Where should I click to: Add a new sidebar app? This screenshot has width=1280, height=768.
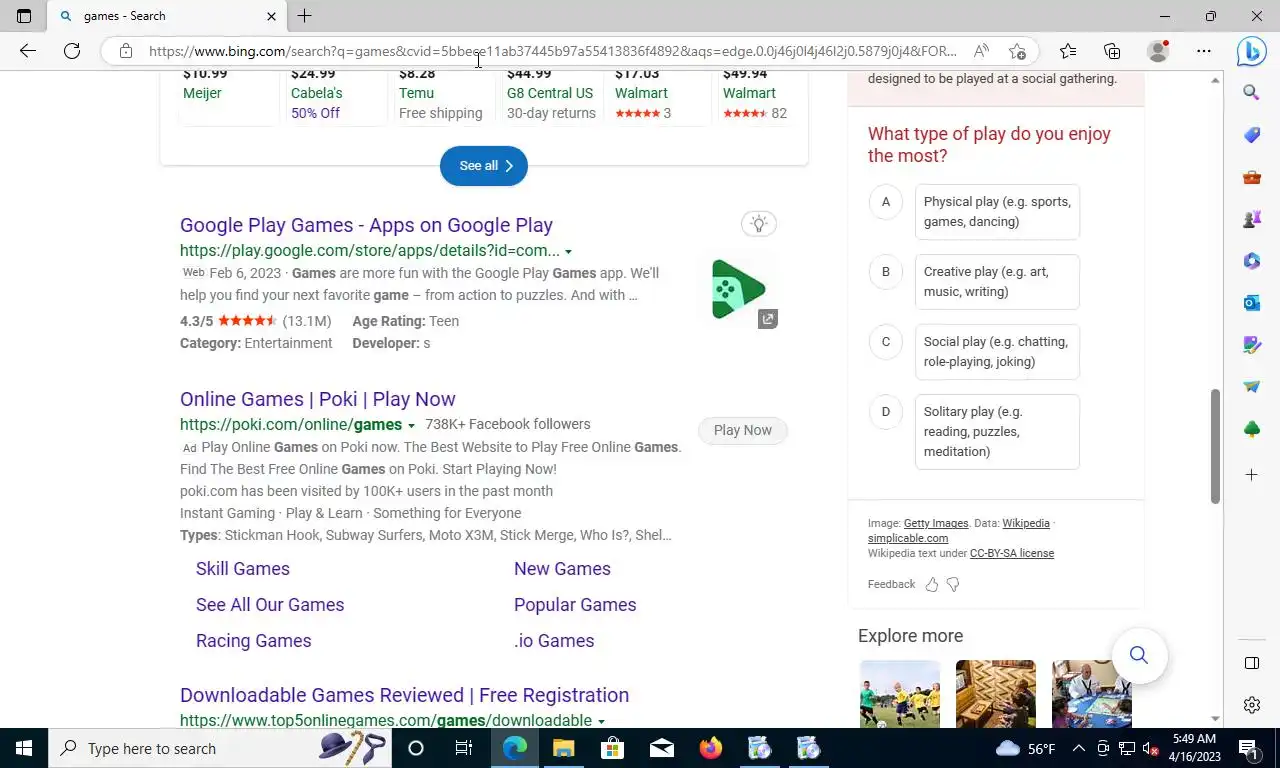click(x=1251, y=475)
